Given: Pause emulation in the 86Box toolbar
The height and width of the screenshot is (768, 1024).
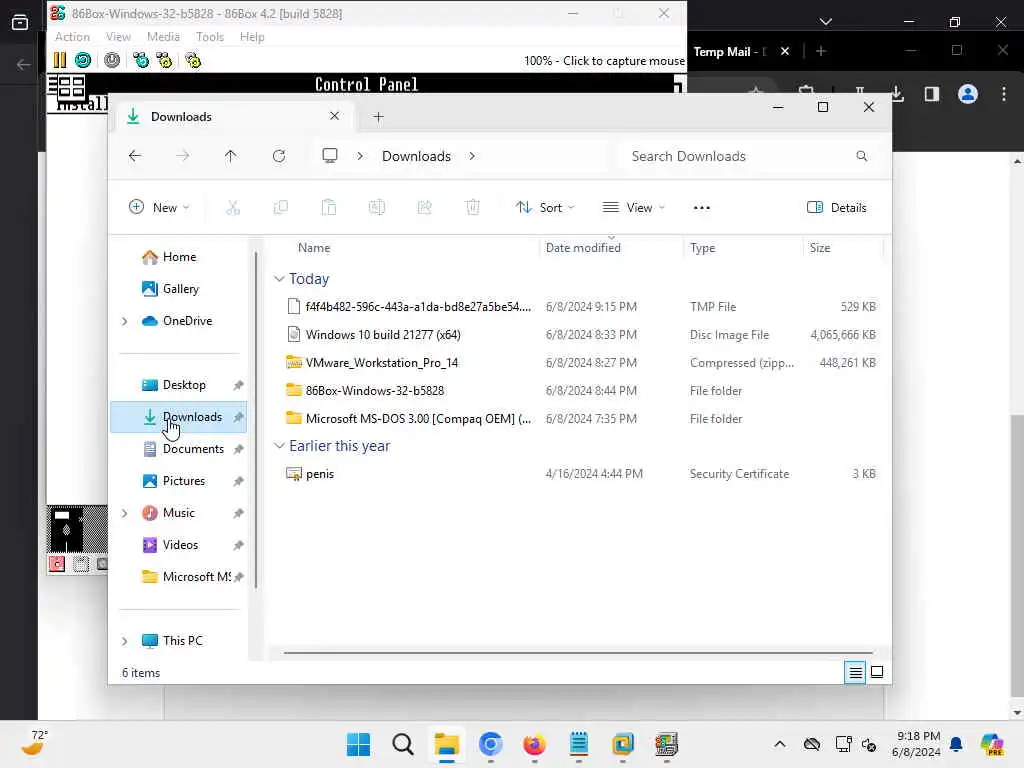Looking at the screenshot, I should [59, 61].
